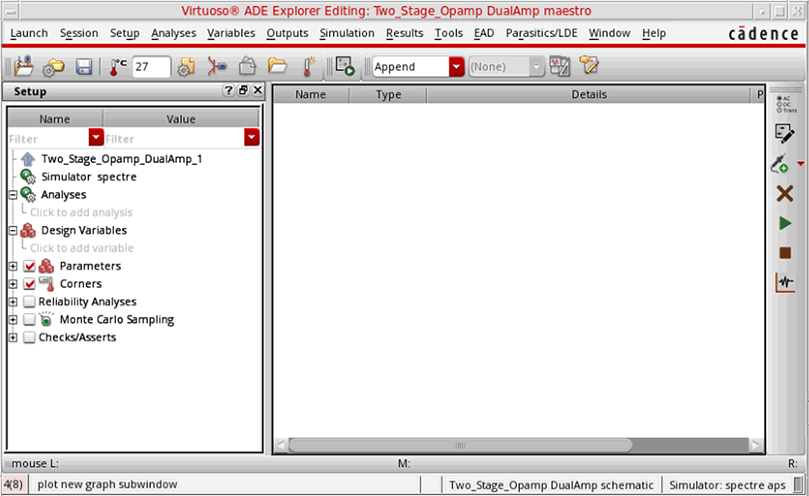
Task: Click the temperature input field showing 27
Action: [151, 67]
